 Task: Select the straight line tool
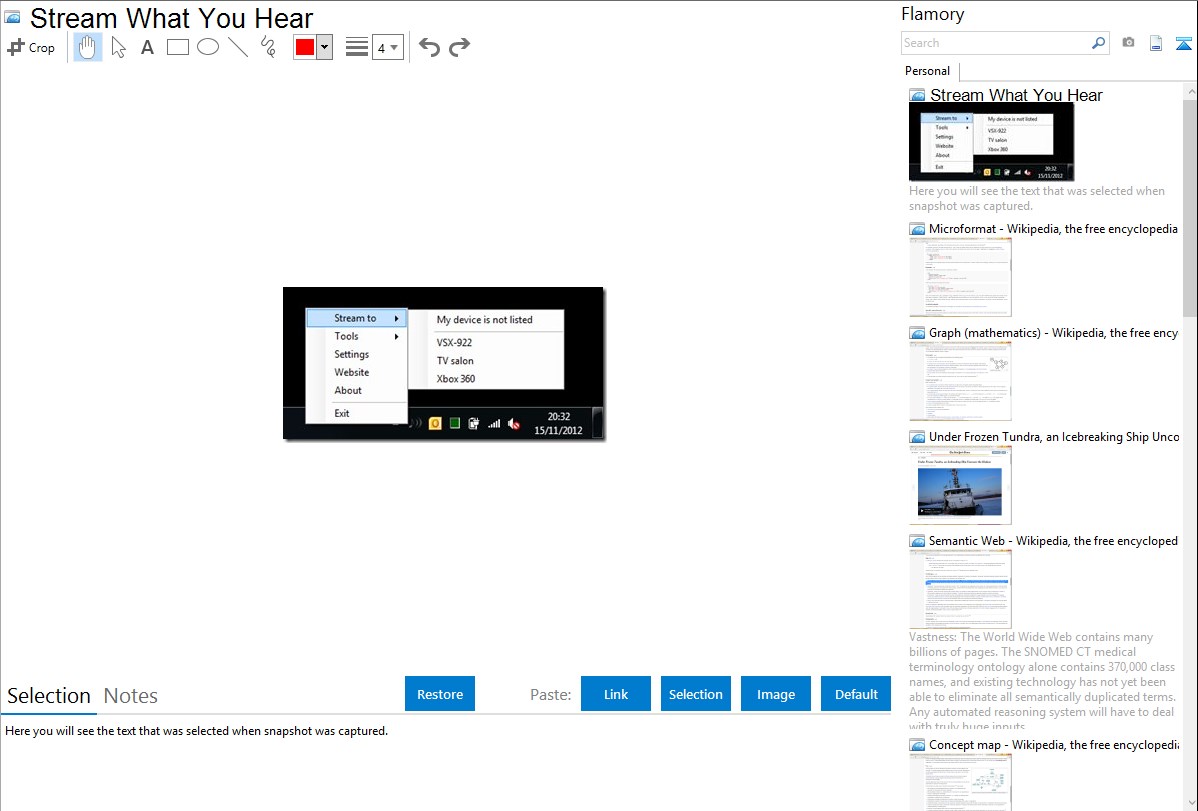[238, 47]
